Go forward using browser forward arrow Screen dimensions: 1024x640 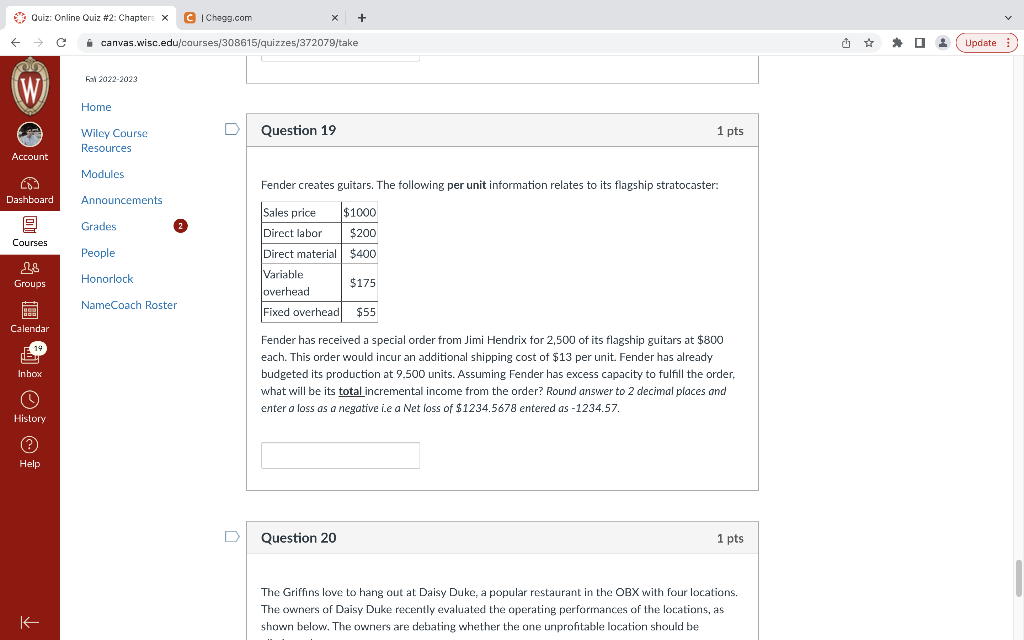pos(39,42)
